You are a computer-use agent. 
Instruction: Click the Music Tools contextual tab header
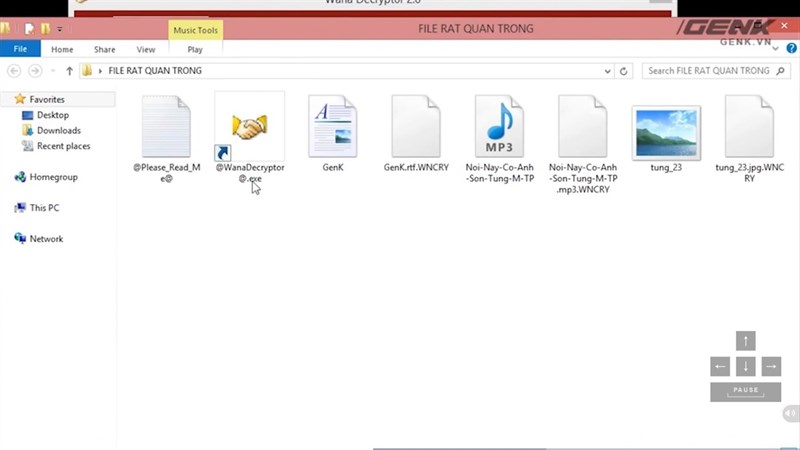[x=195, y=30]
